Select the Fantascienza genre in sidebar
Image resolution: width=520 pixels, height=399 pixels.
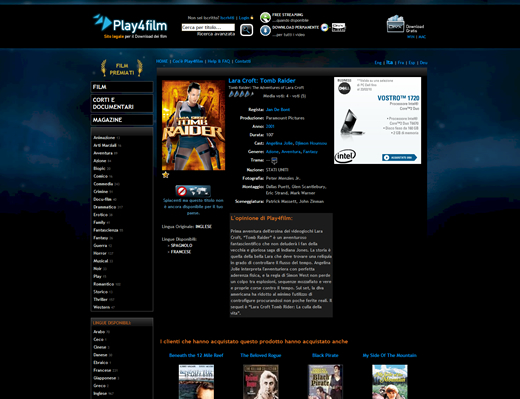106,230
